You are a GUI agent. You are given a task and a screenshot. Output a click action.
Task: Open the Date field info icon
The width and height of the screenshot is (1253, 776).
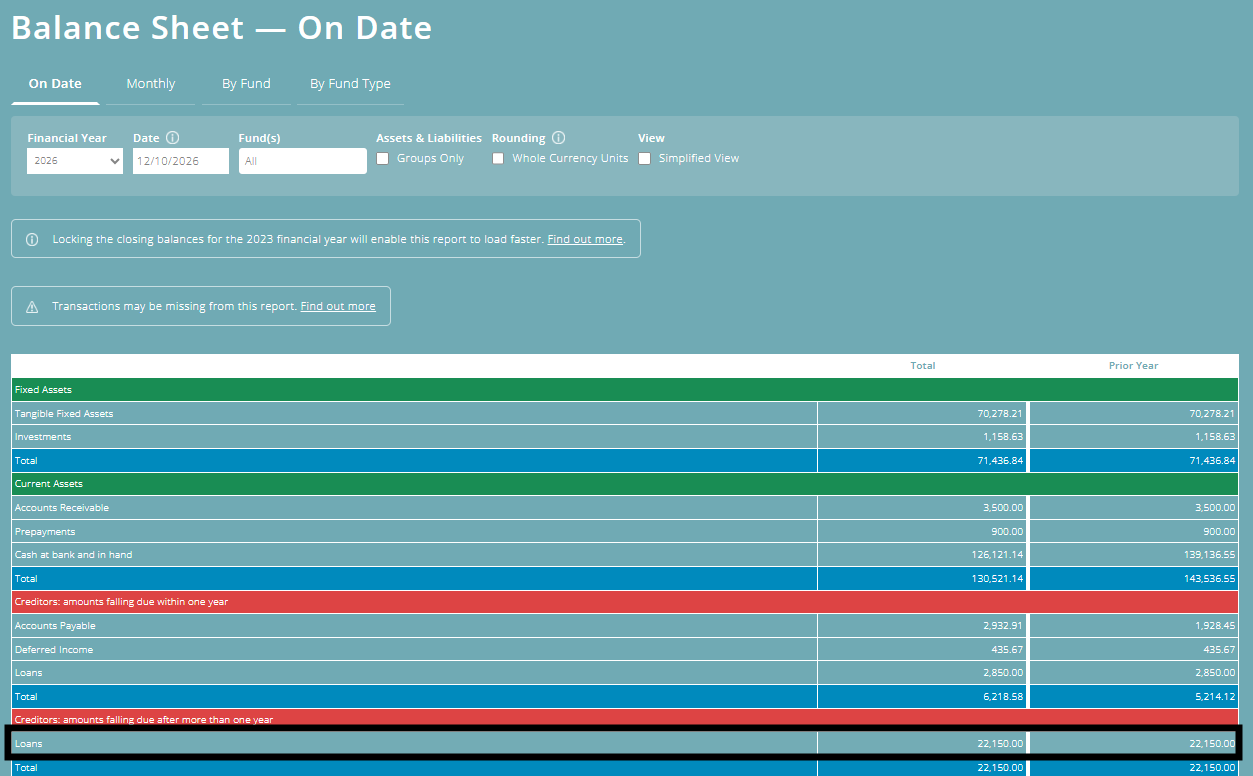tap(172, 138)
